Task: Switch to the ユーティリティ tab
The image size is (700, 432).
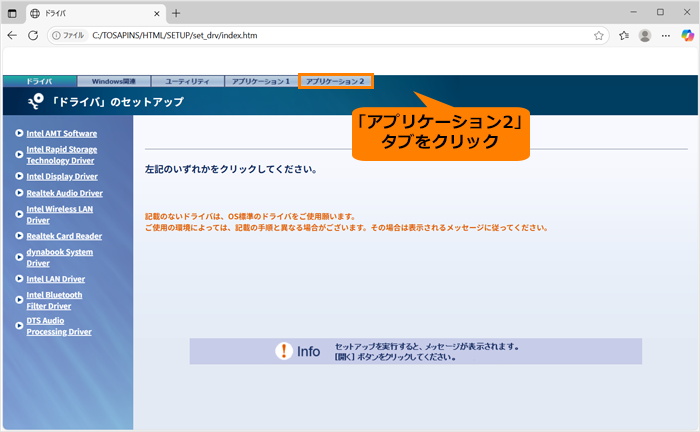Action: tap(187, 81)
